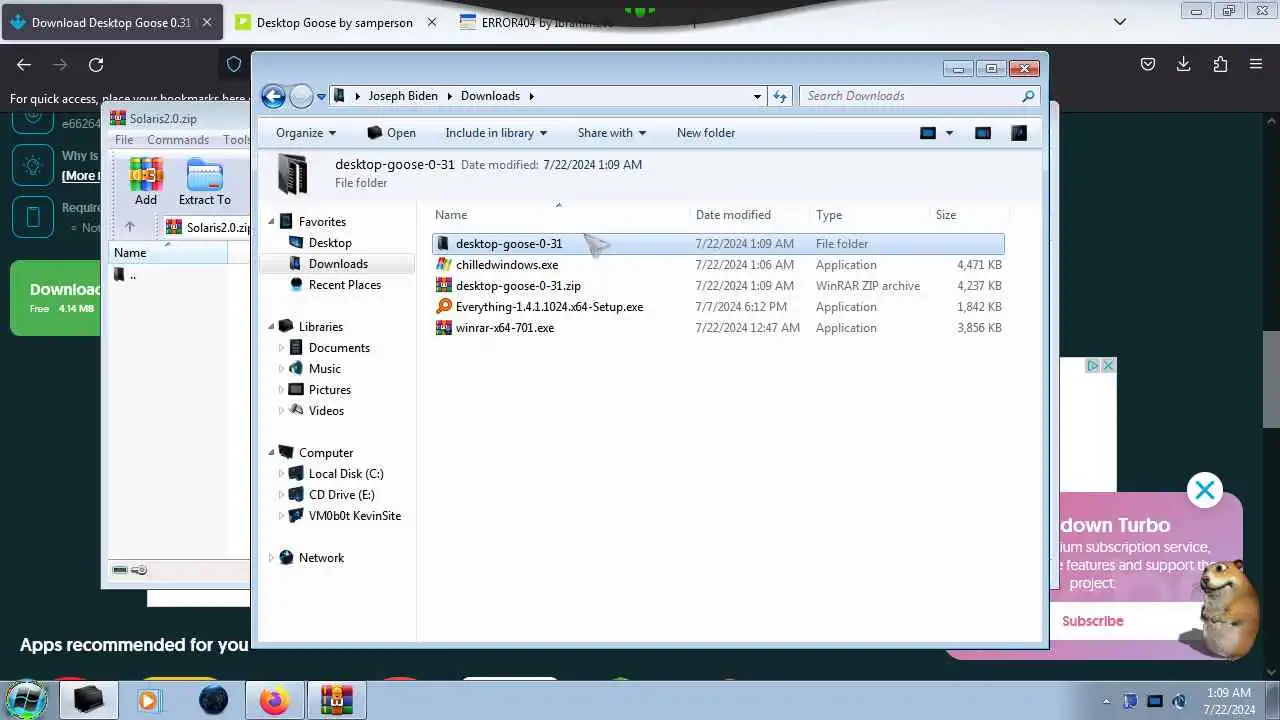The image size is (1280, 720).
Task: Click the Subscribe link
Action: pos(1093,621)
